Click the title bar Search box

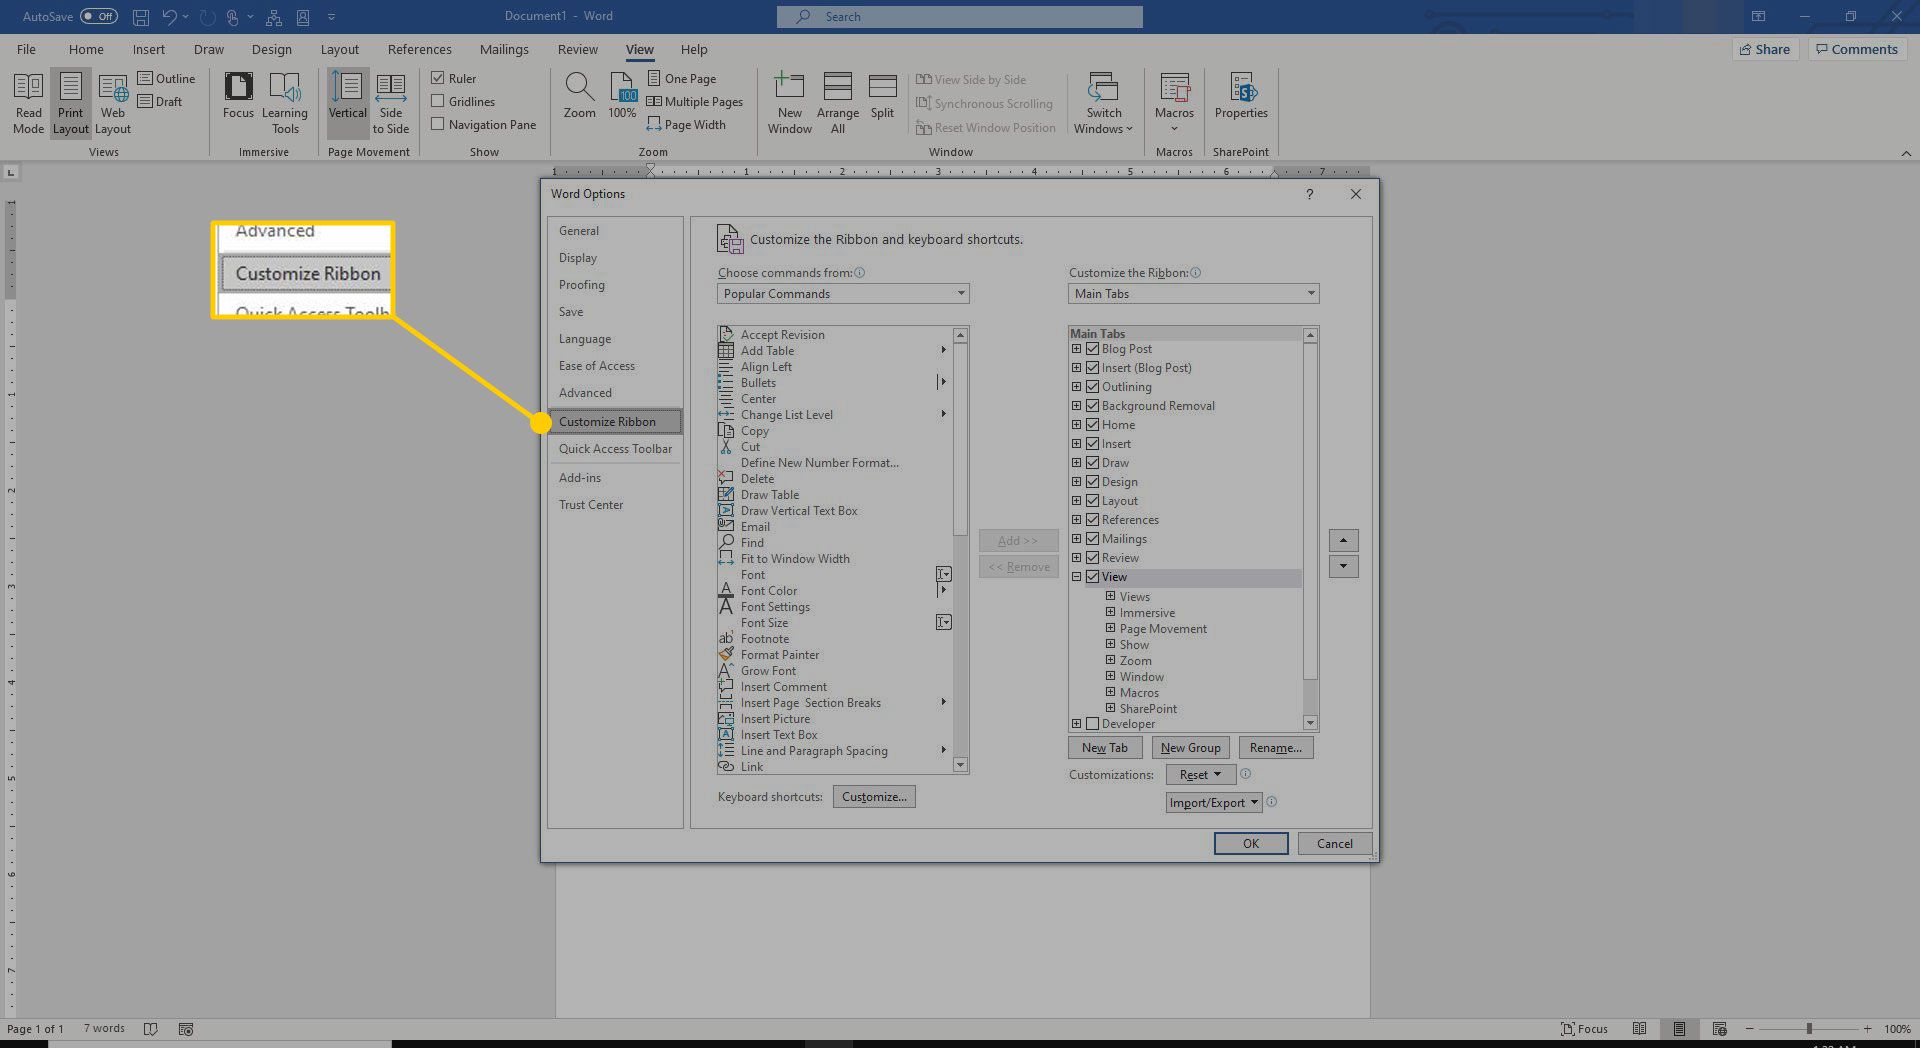959,17
